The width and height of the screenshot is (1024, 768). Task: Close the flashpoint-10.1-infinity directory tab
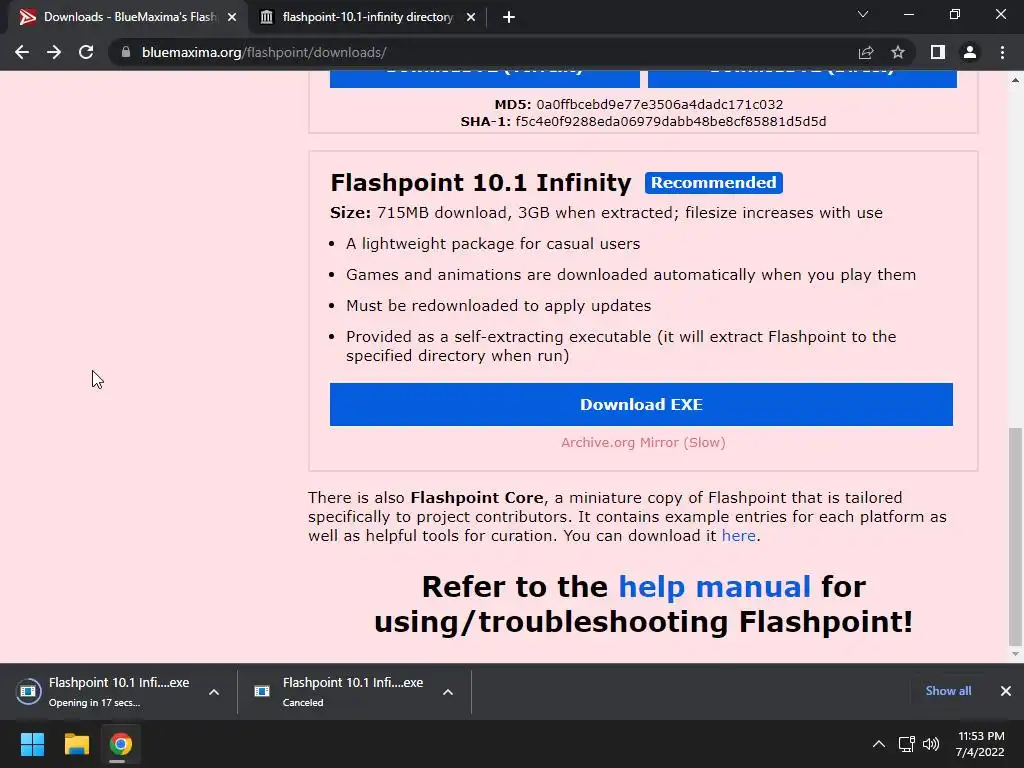[471, 17]
